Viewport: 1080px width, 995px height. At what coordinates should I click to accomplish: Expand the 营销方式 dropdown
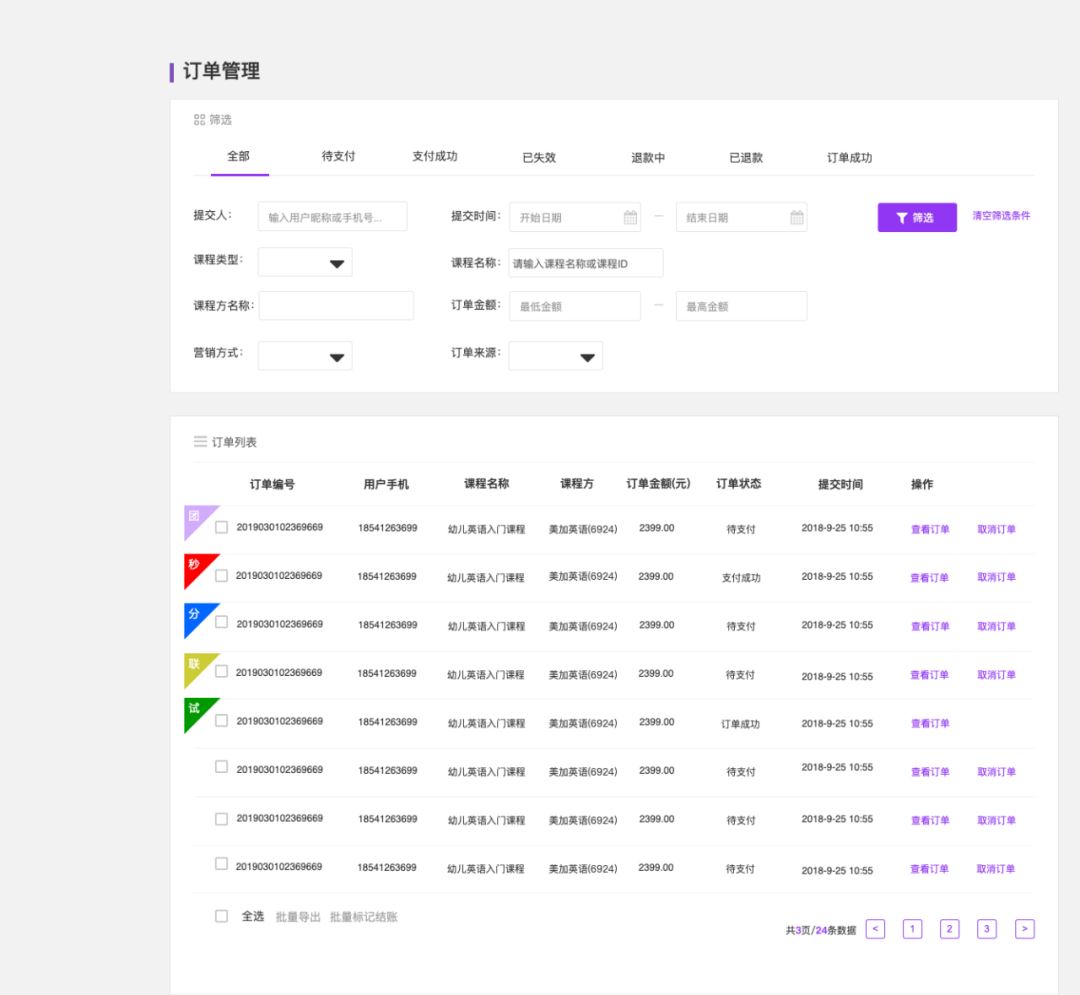[305, 356]
